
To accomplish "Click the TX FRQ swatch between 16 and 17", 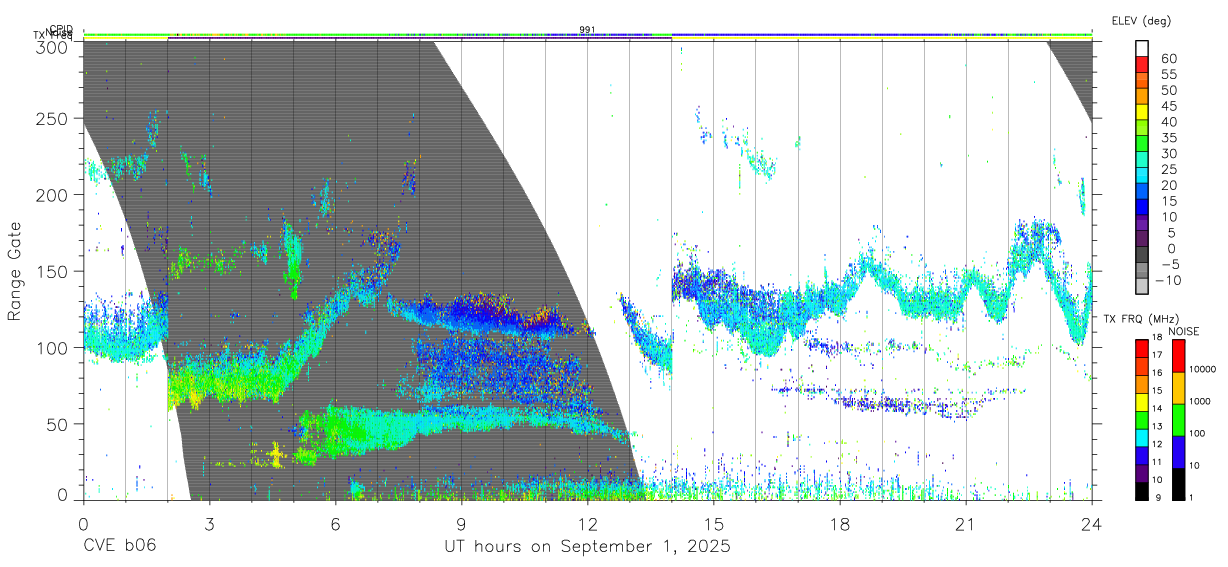I will pos(1142,366).
